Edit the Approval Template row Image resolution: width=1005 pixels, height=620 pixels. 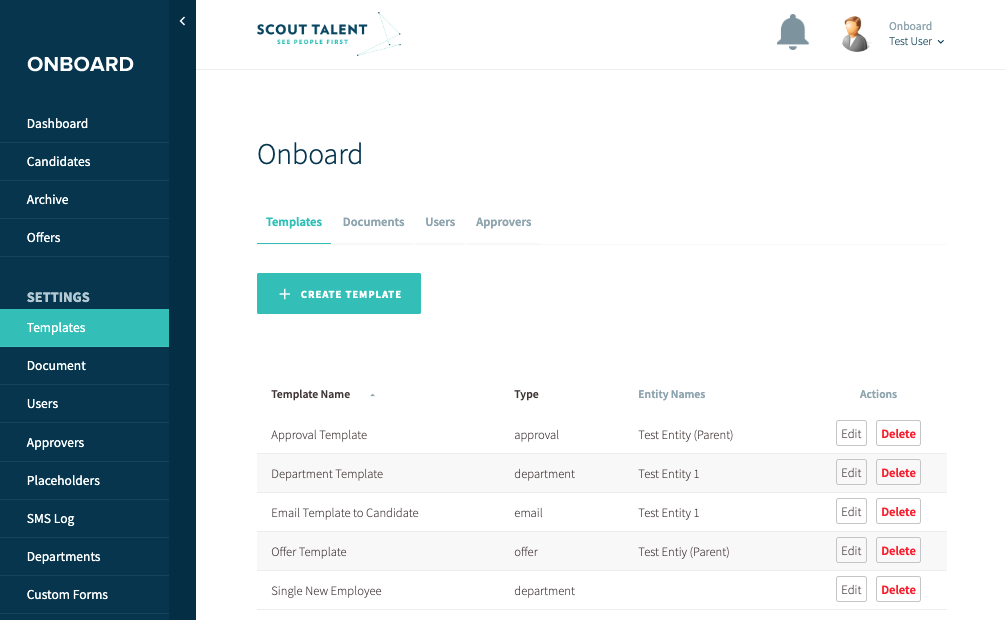(851, 433)
